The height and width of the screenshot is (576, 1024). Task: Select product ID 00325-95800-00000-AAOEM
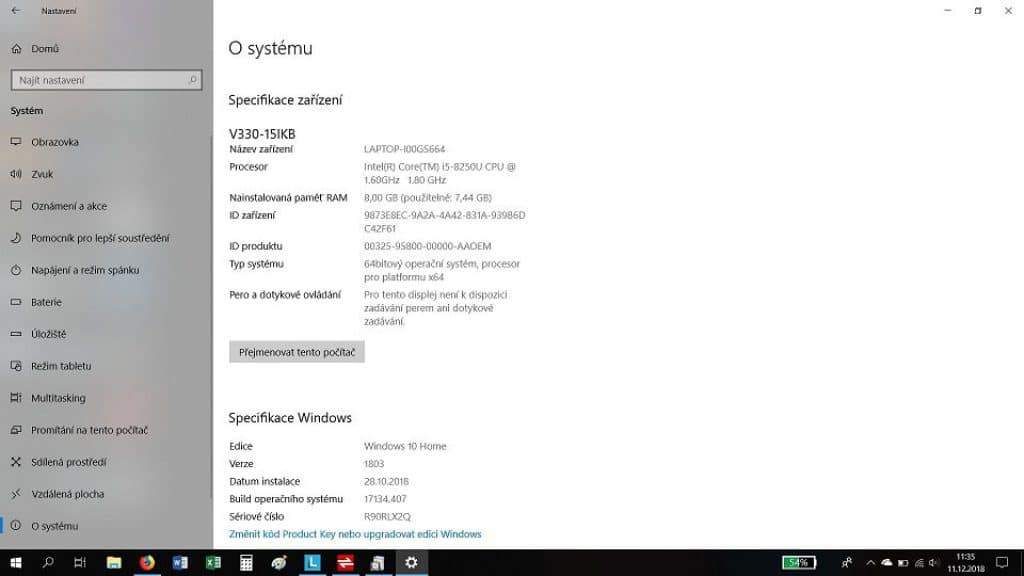coord(428,246)
